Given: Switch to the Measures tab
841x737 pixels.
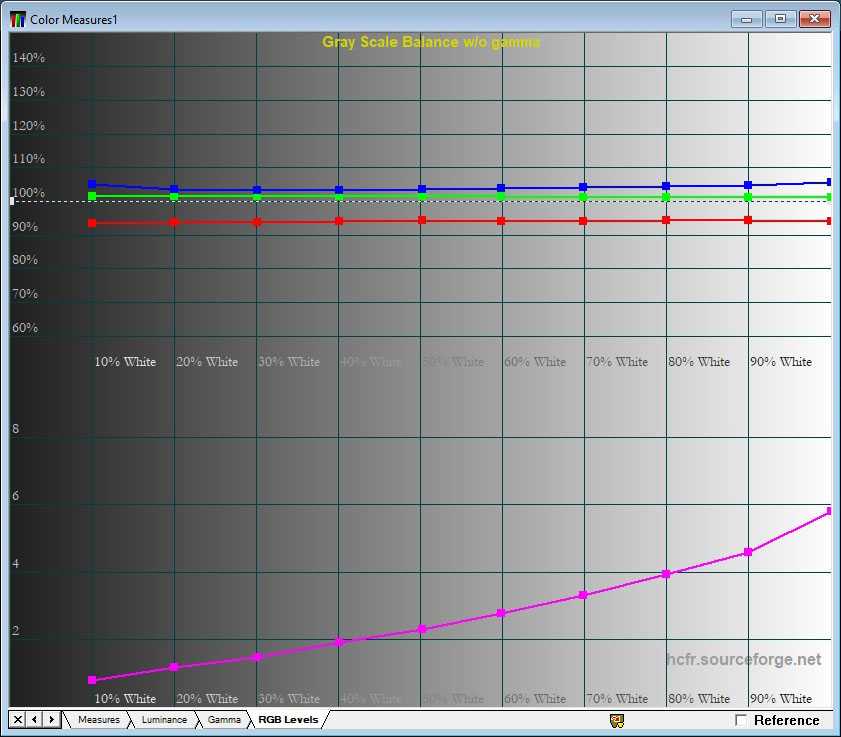Looking at the screenshot, I should coord(98,720).
